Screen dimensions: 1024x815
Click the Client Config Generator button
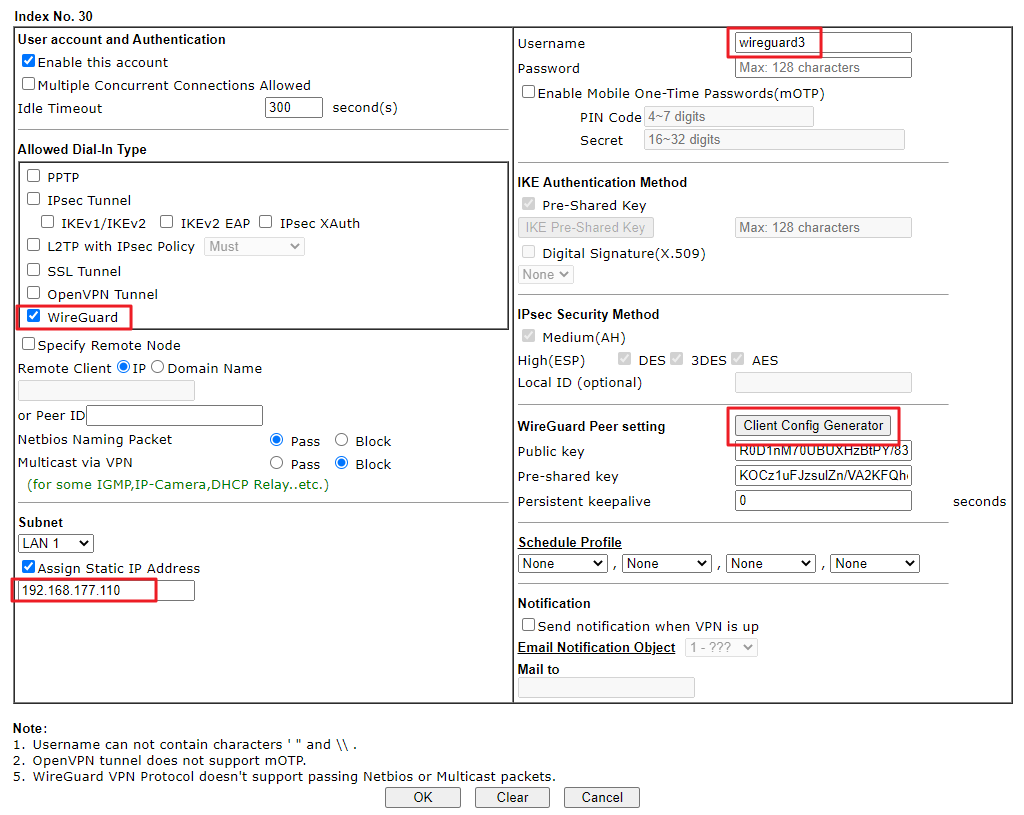point(813,426)
